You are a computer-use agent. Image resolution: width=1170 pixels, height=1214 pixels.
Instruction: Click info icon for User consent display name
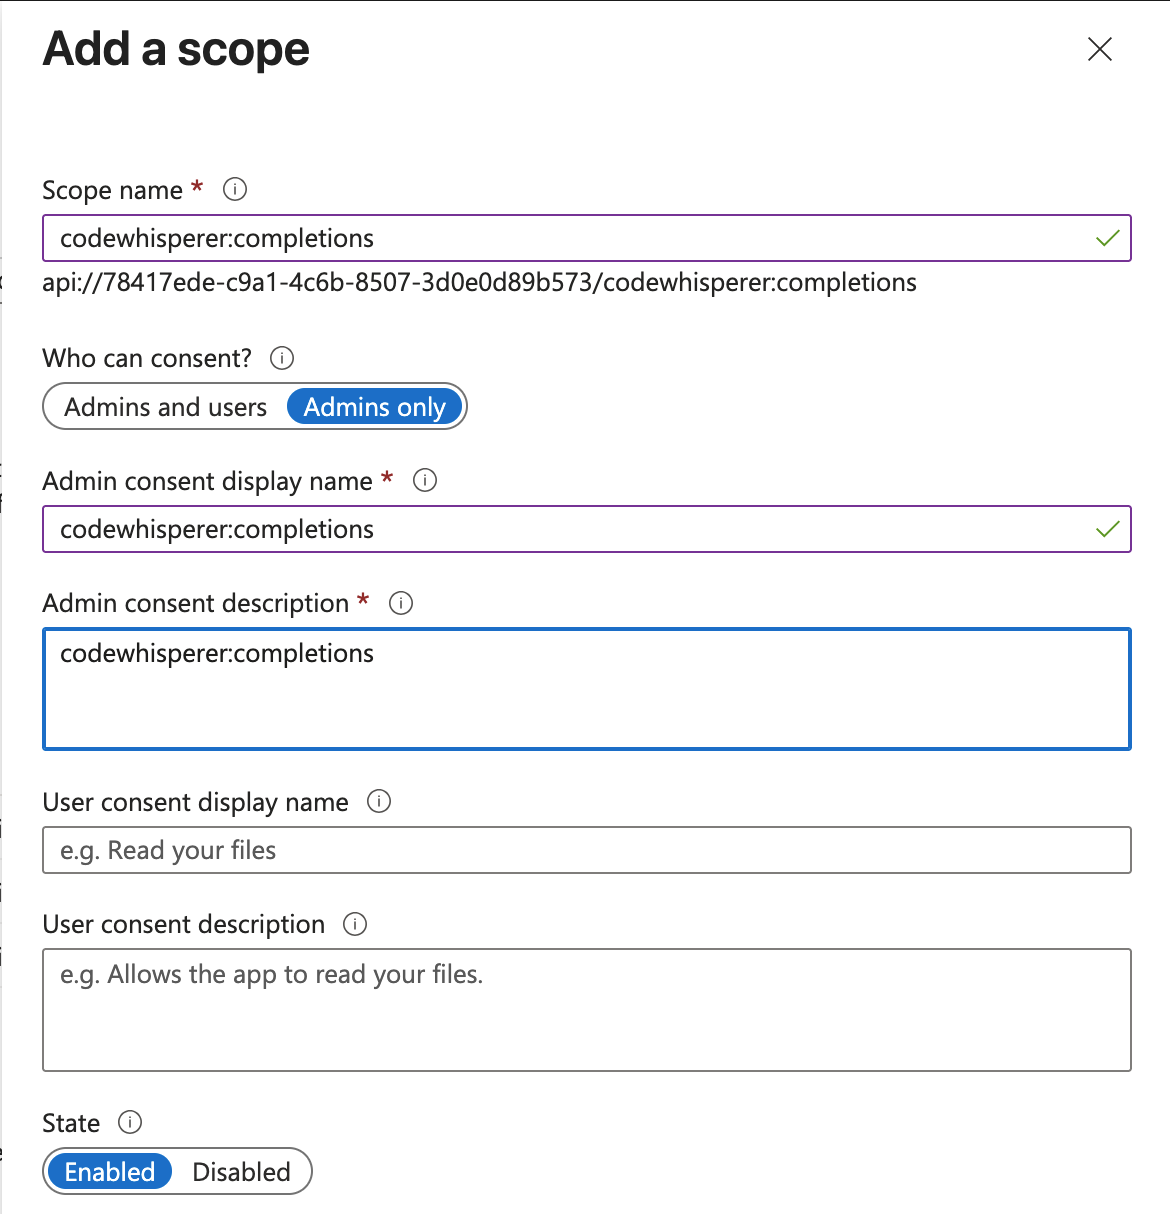pyautogui.click(x=379, y=801)
